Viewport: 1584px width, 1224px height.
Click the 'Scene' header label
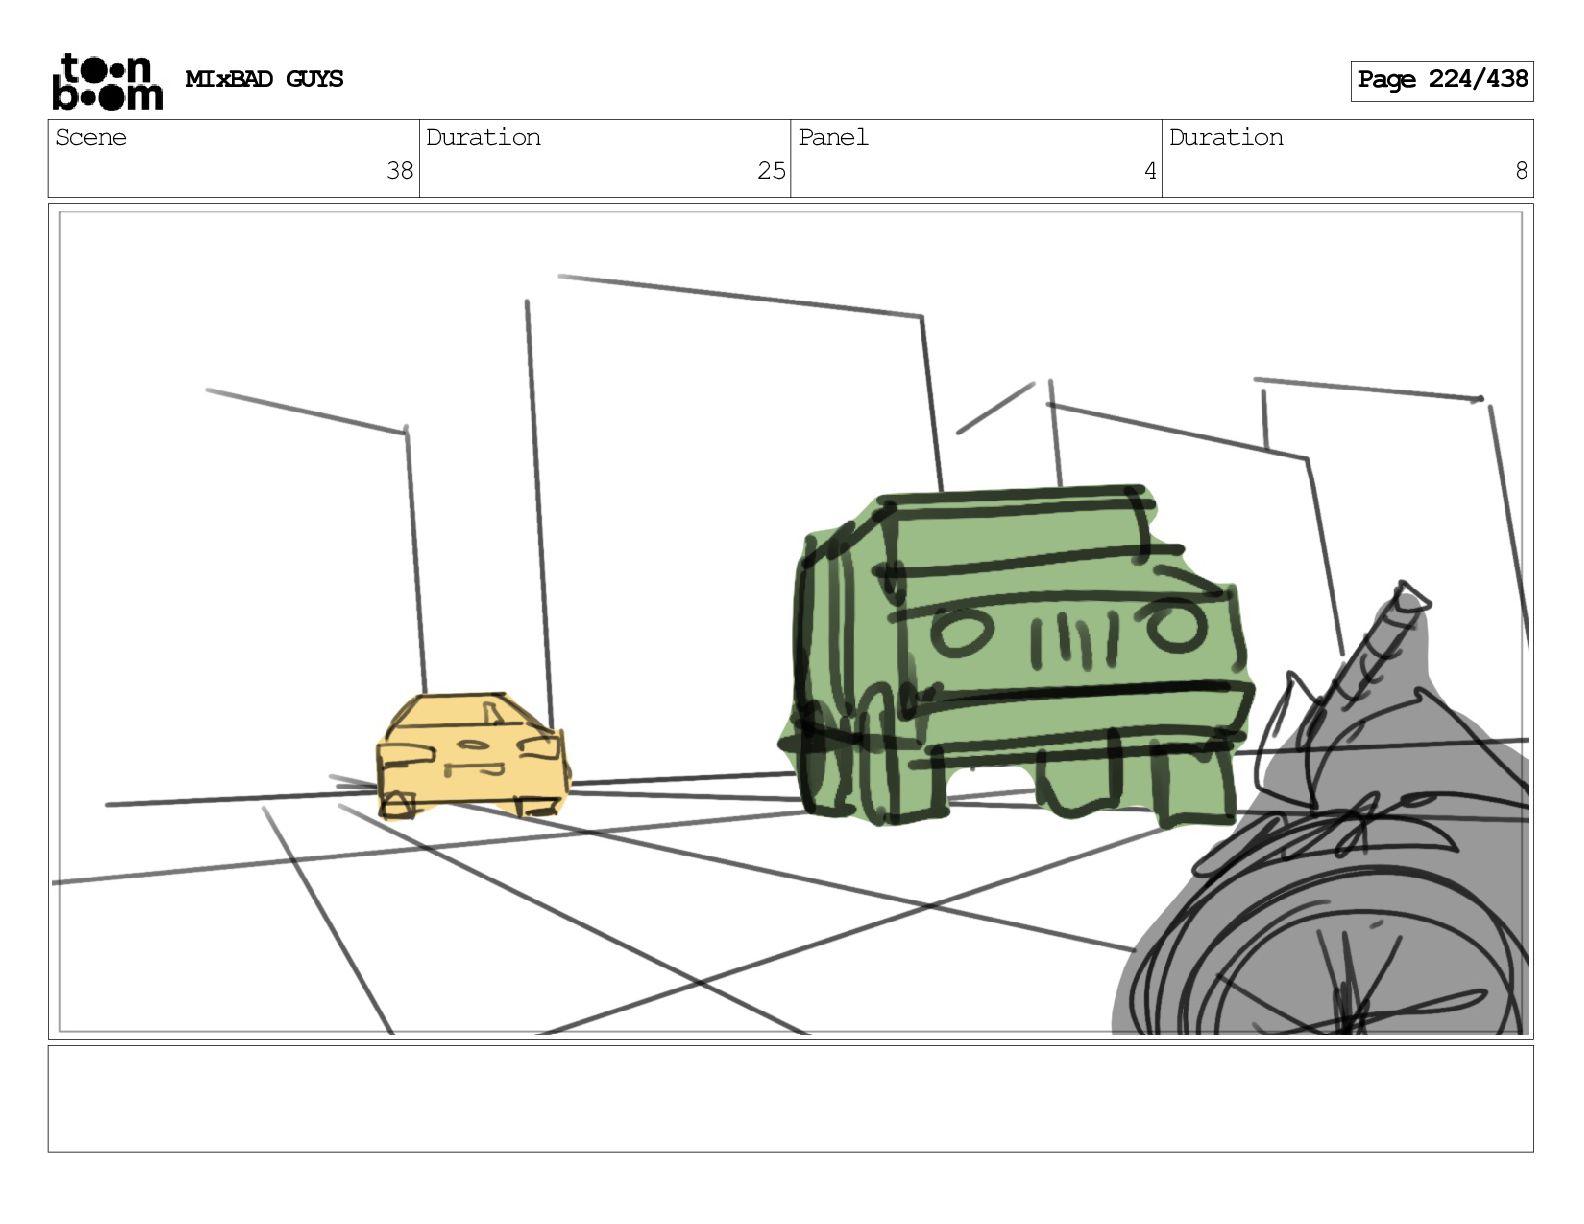(x=91, y=137)
